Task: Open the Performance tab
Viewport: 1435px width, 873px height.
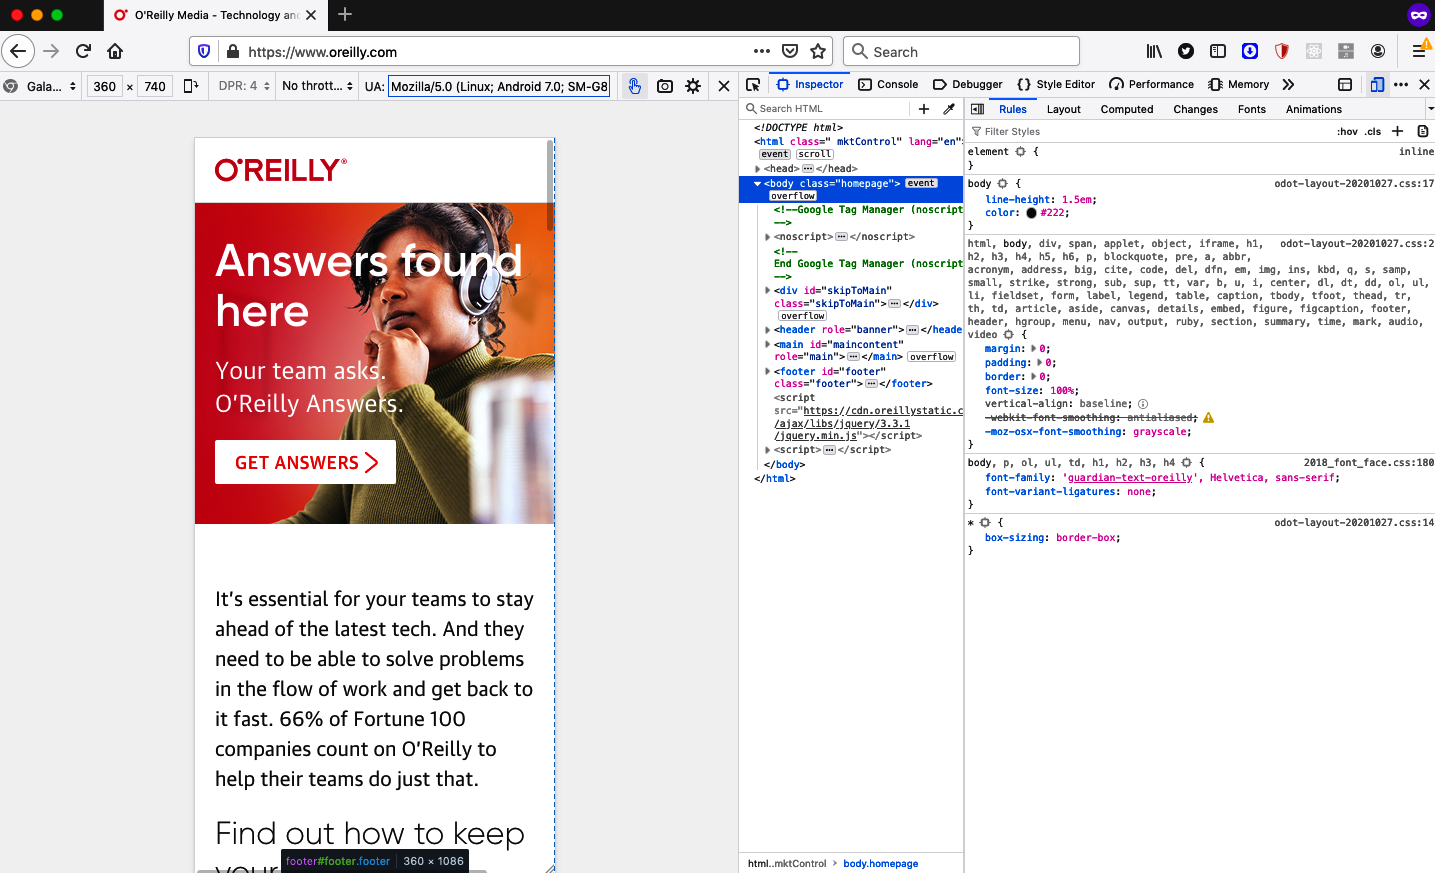Action: (1152, 85)
